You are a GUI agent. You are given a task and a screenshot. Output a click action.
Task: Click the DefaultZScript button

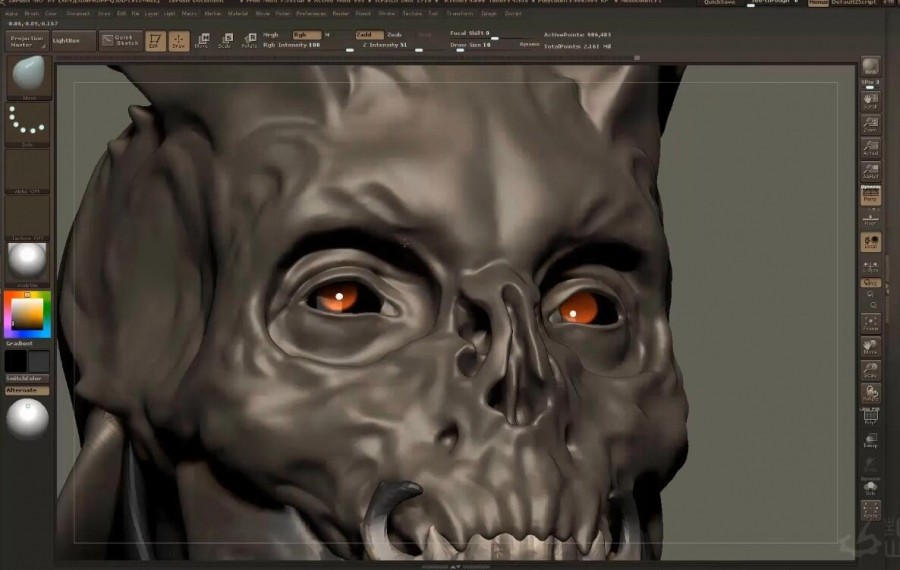click(x=855, y=3)
